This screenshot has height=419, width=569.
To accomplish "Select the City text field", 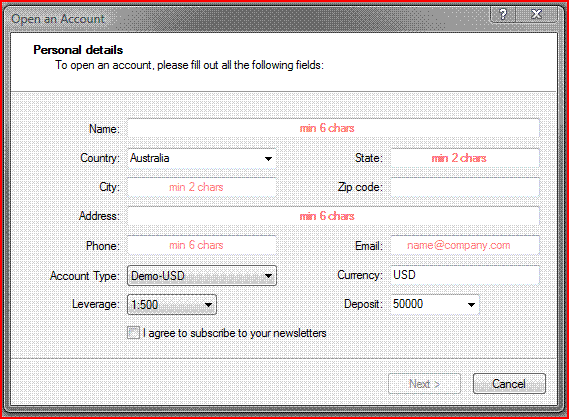I will pos(202,187).
